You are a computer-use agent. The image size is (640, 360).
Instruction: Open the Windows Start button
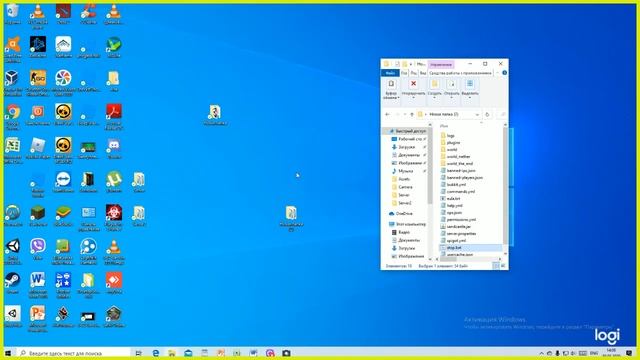(x=8, y=353)
